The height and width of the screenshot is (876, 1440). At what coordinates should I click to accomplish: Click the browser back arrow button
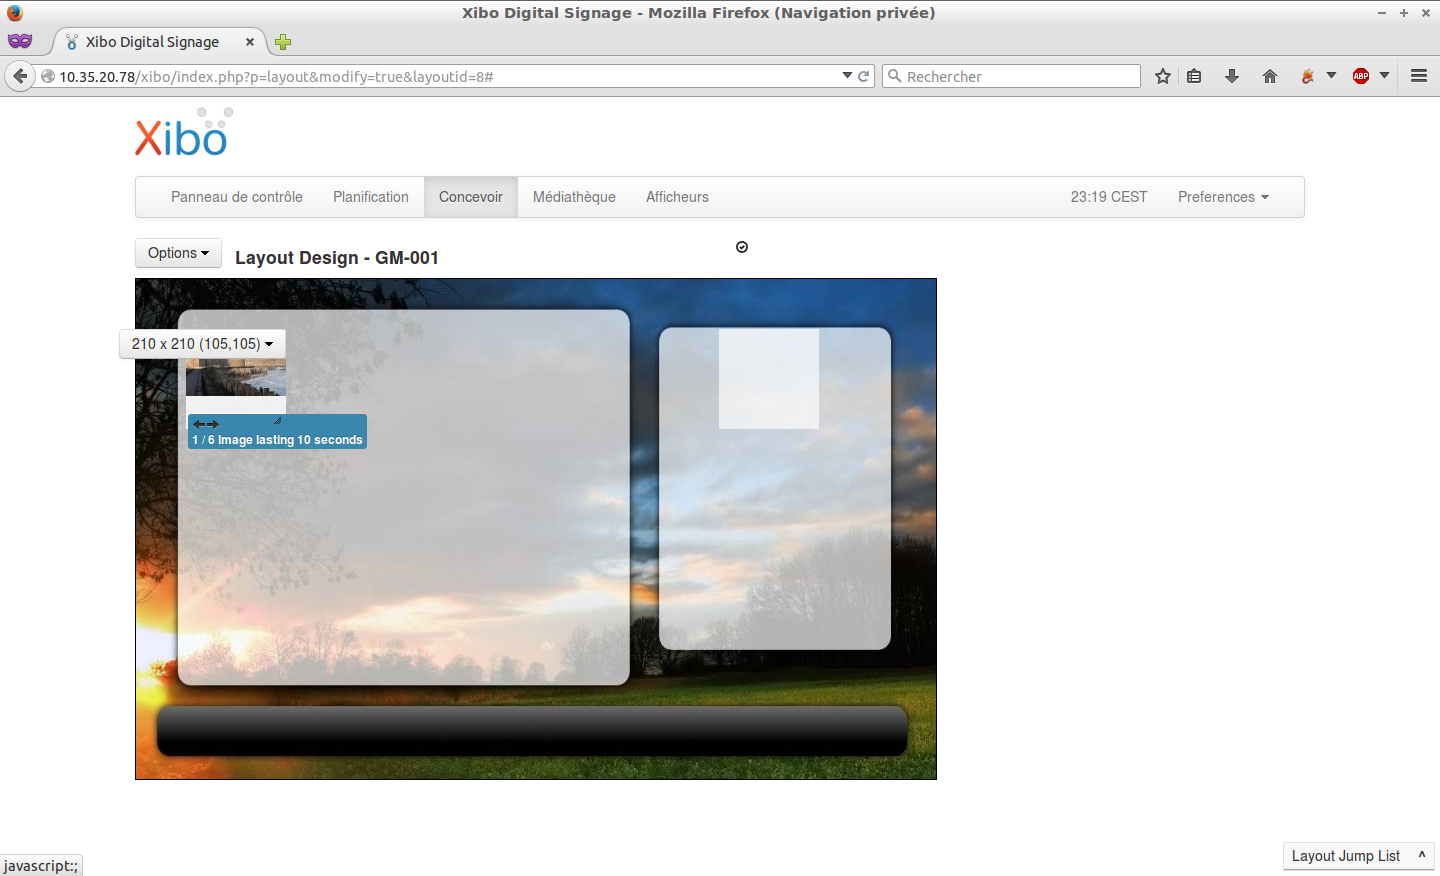20,76
